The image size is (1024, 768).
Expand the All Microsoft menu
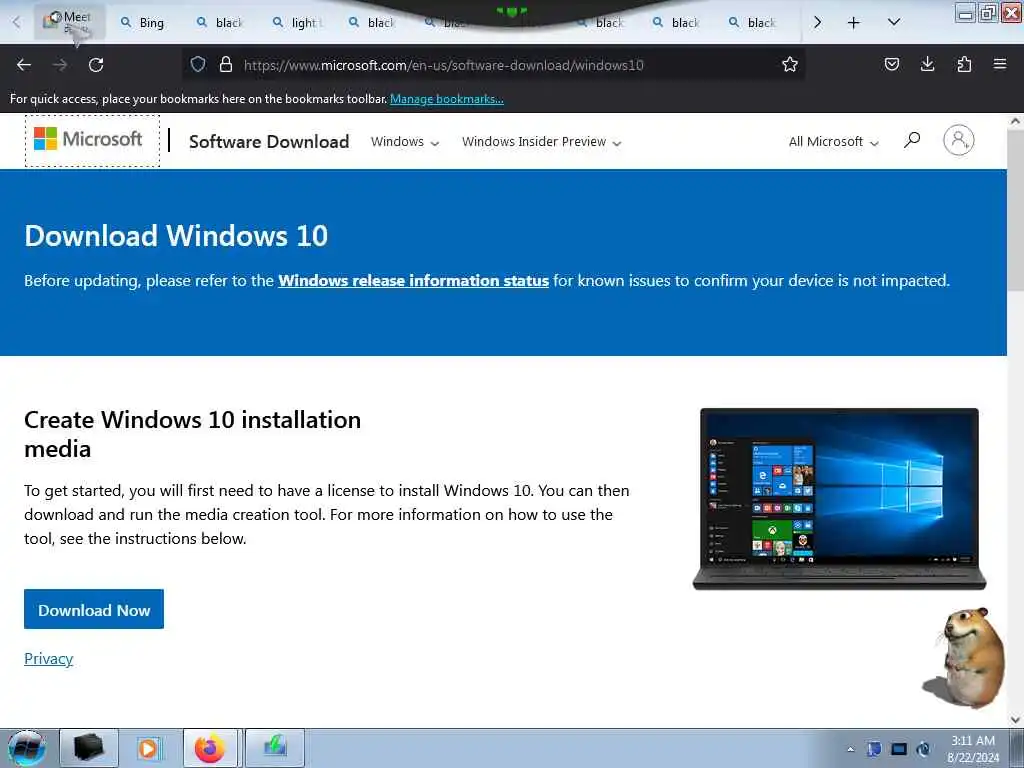[x=833, y=142]
